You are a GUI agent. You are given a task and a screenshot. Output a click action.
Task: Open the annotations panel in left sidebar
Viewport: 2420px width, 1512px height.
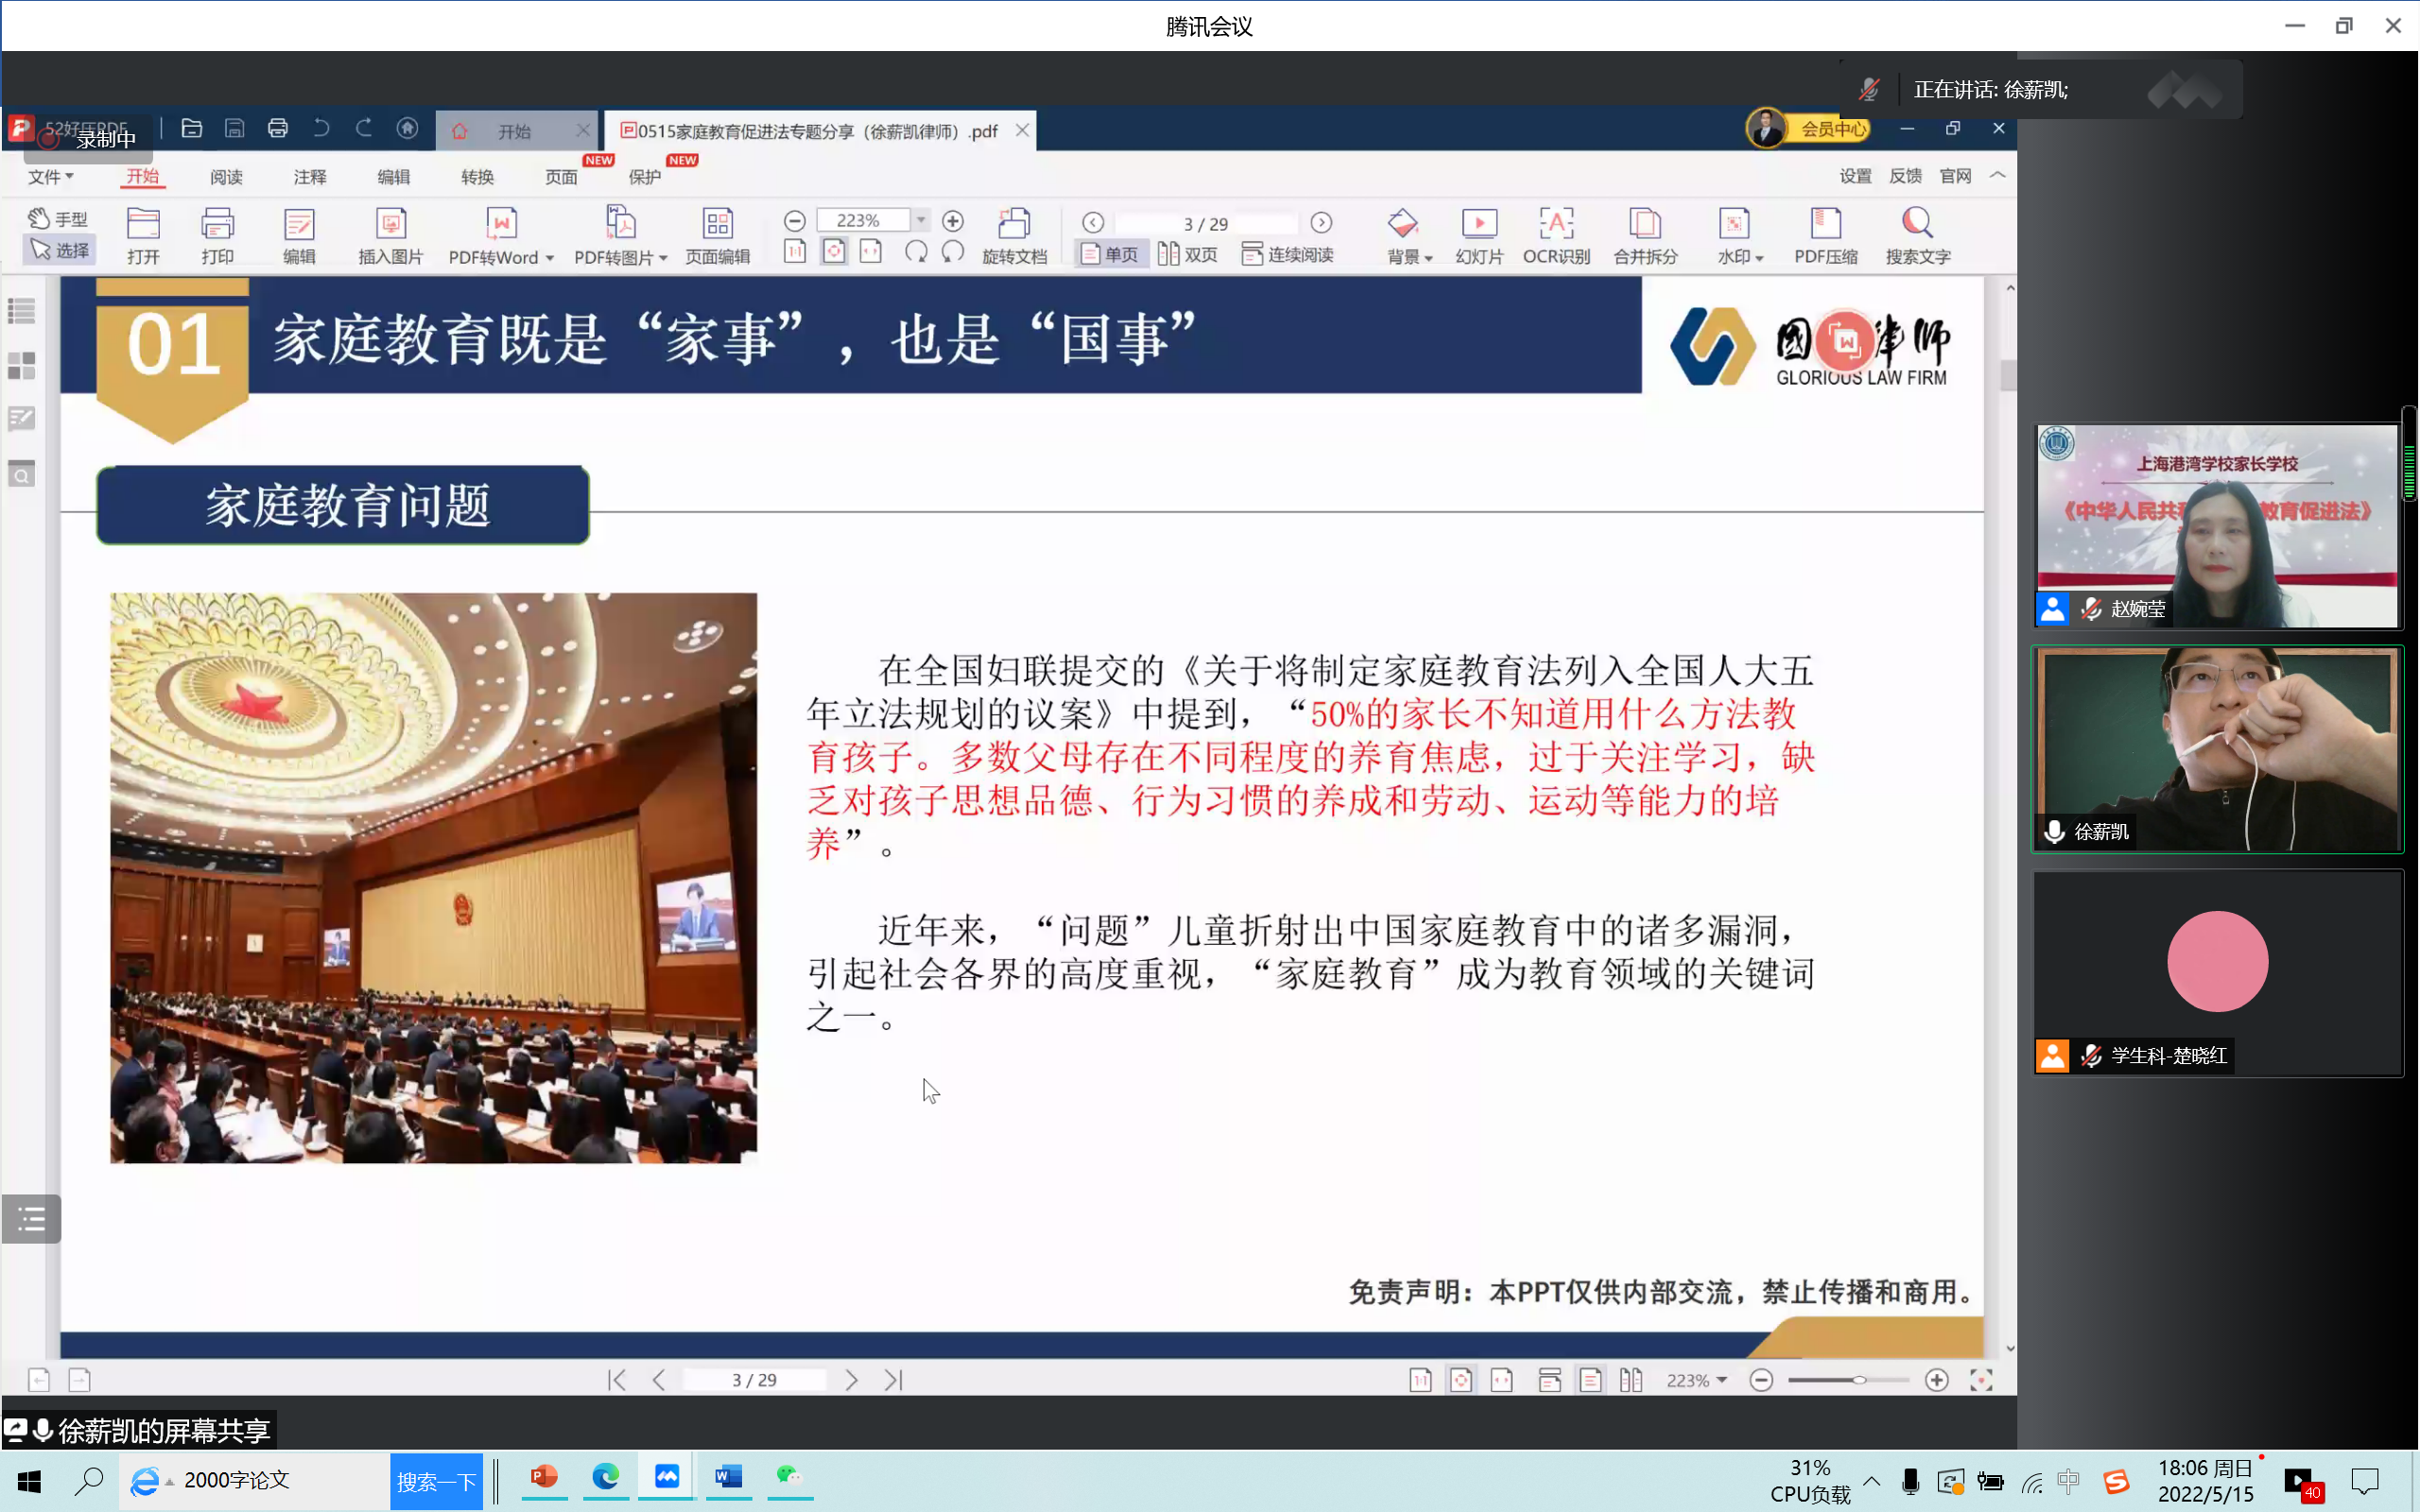[21, 418]
